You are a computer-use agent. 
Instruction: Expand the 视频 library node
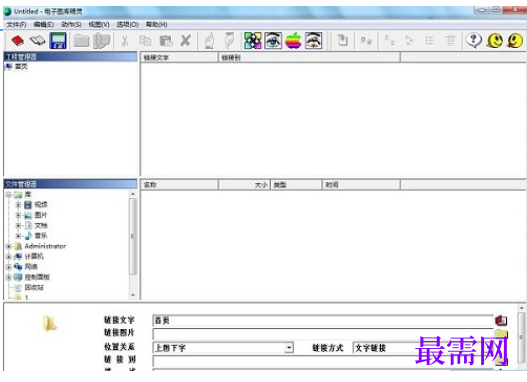[18, 205]
